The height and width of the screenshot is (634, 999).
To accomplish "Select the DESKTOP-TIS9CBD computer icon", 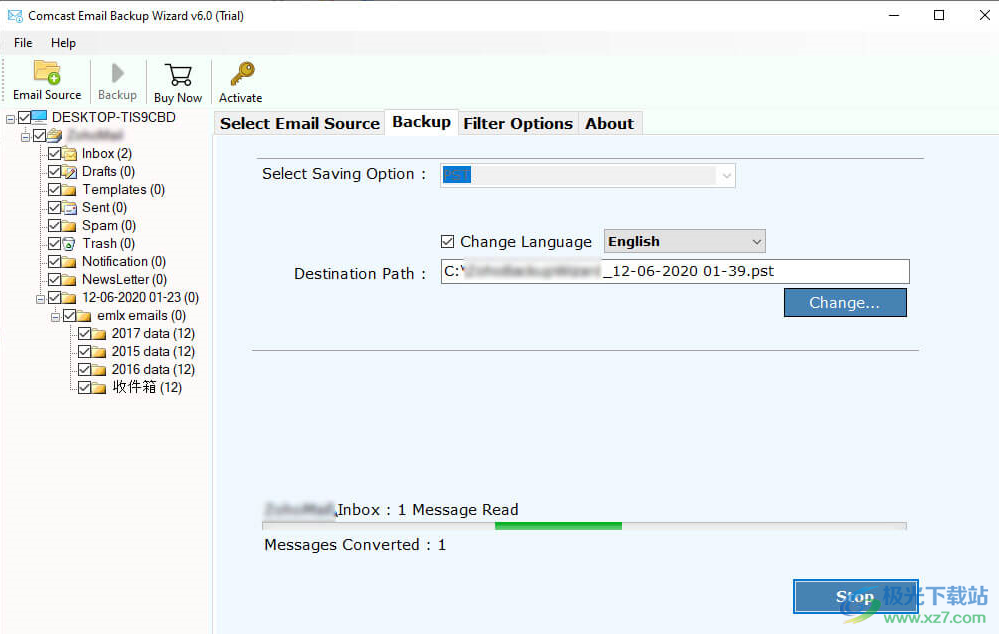I will [x=39, y=117].
